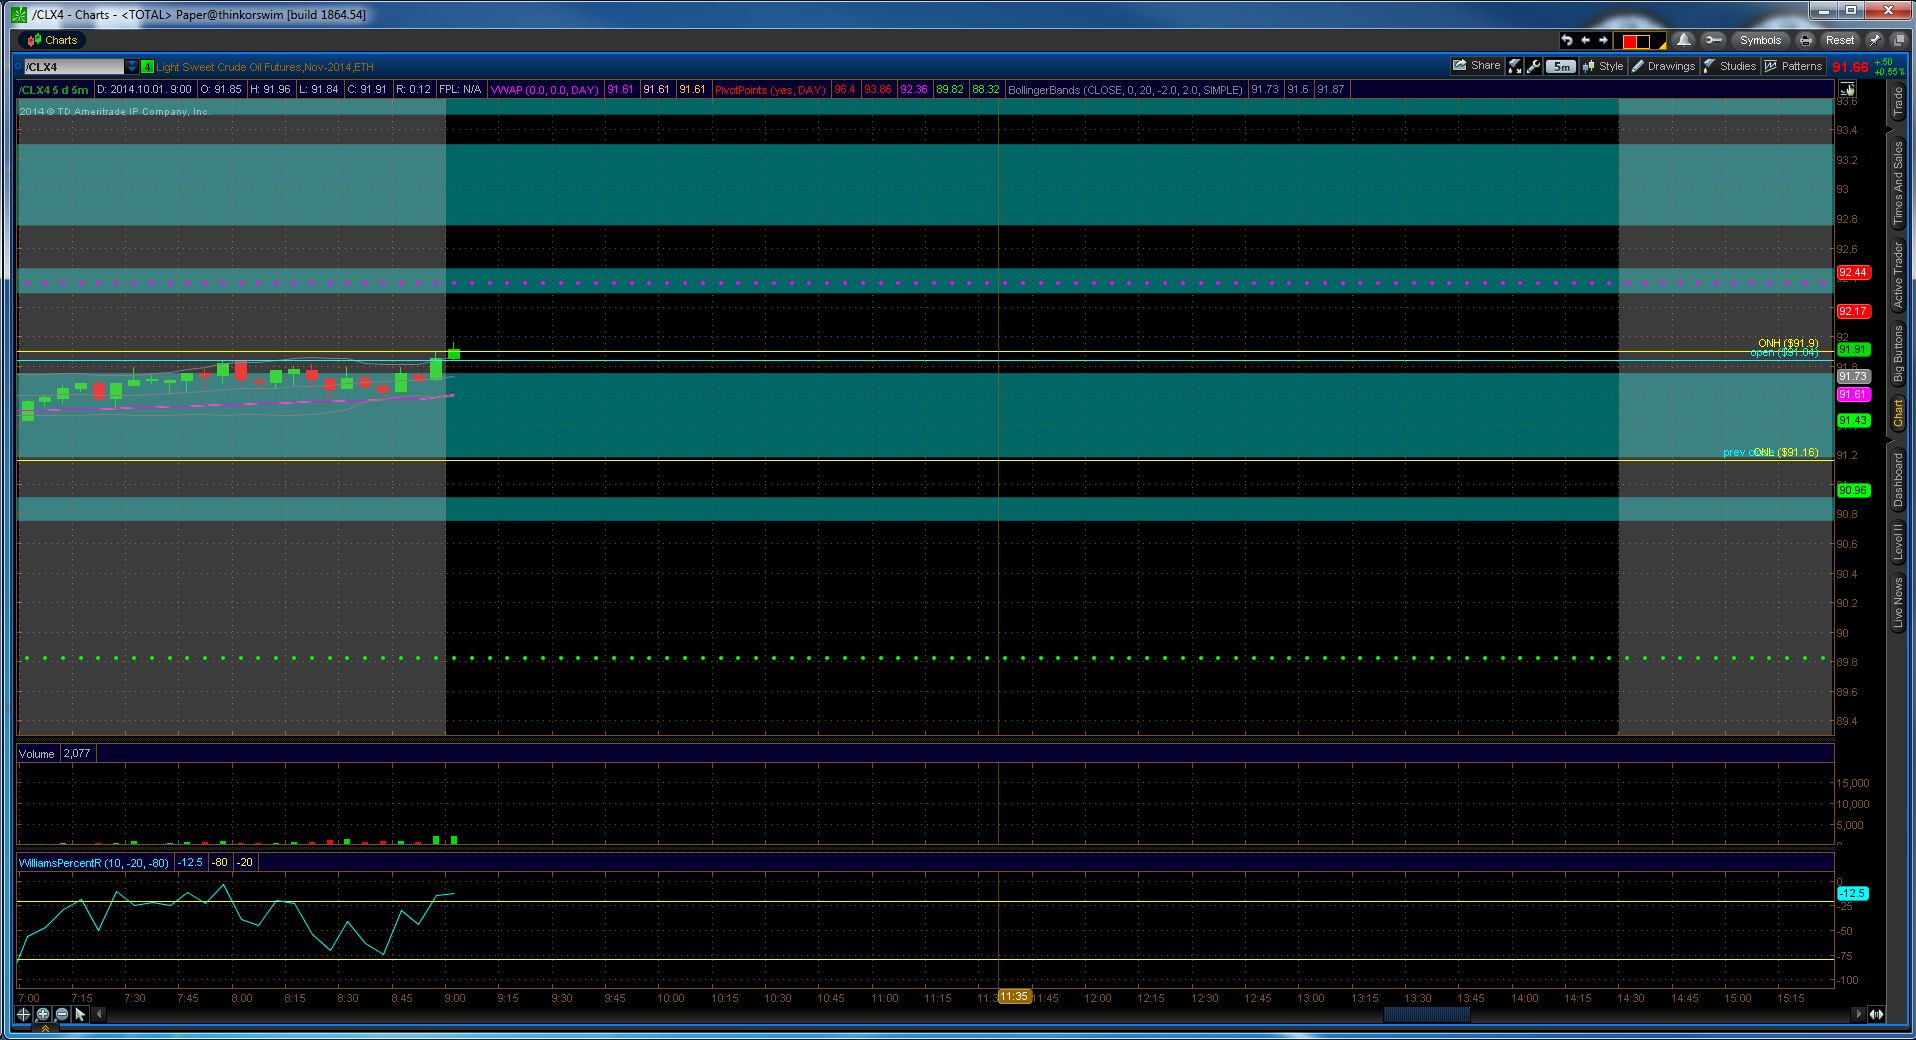Viewport: 1916px width, 1040px height.
Task: Click the gray 91.73 price bubble
Action: pyautogui.click(x=1853, y=376)
